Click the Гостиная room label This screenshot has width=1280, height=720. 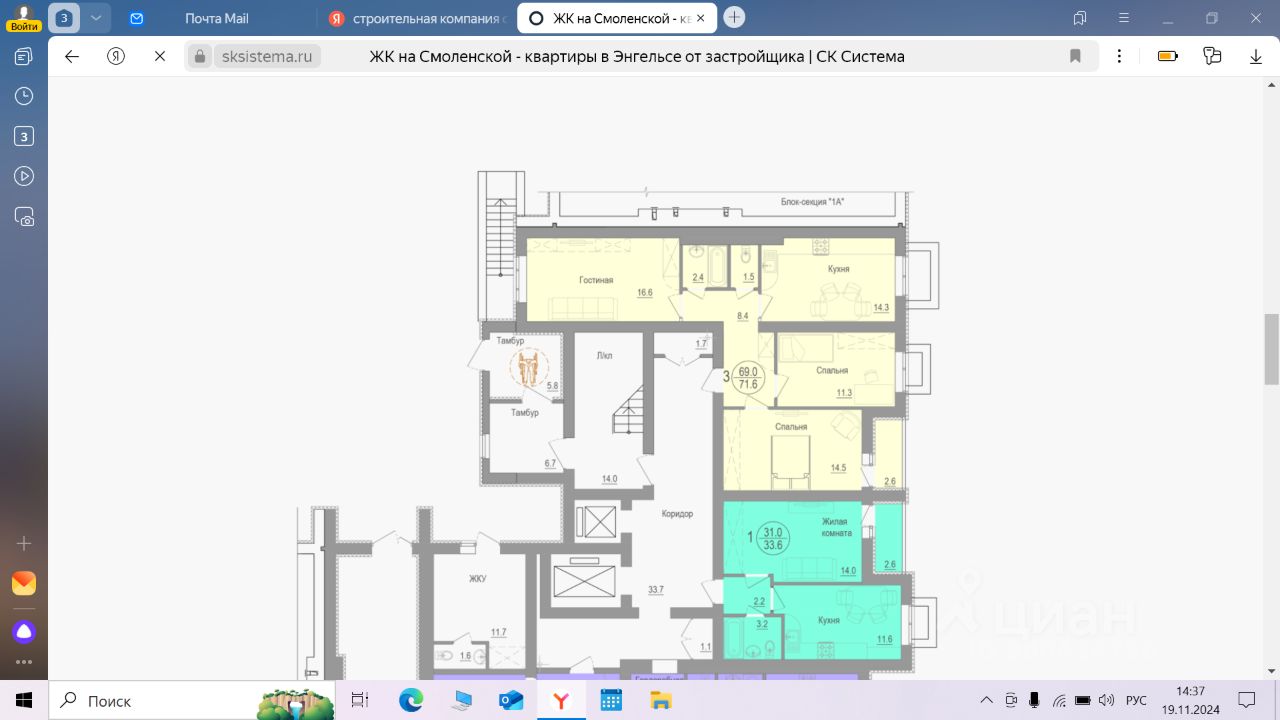[596, 280]
